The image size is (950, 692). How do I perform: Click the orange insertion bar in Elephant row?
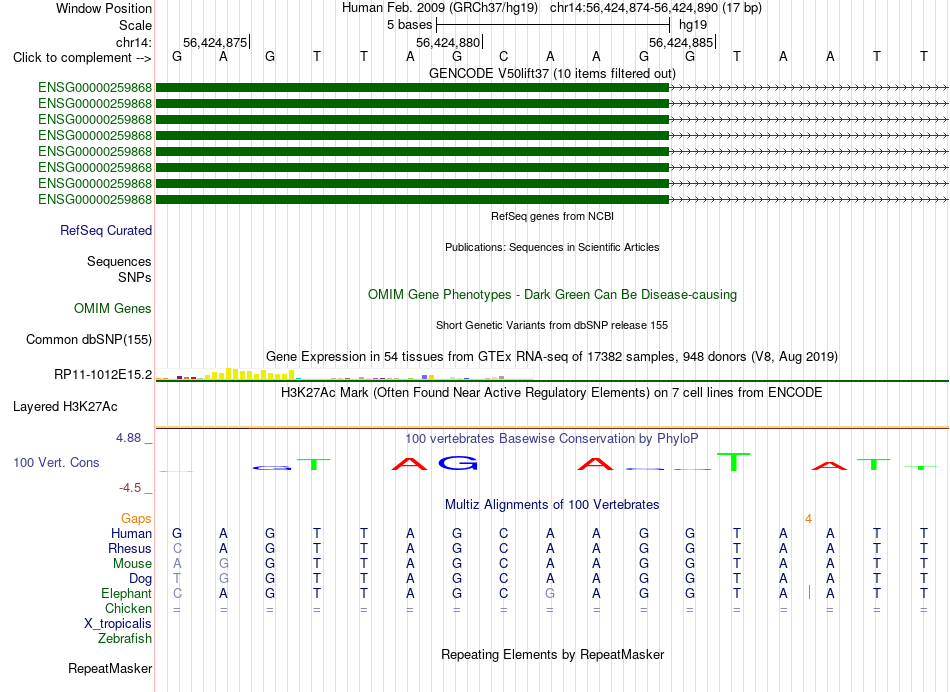[x=809, y=592]
